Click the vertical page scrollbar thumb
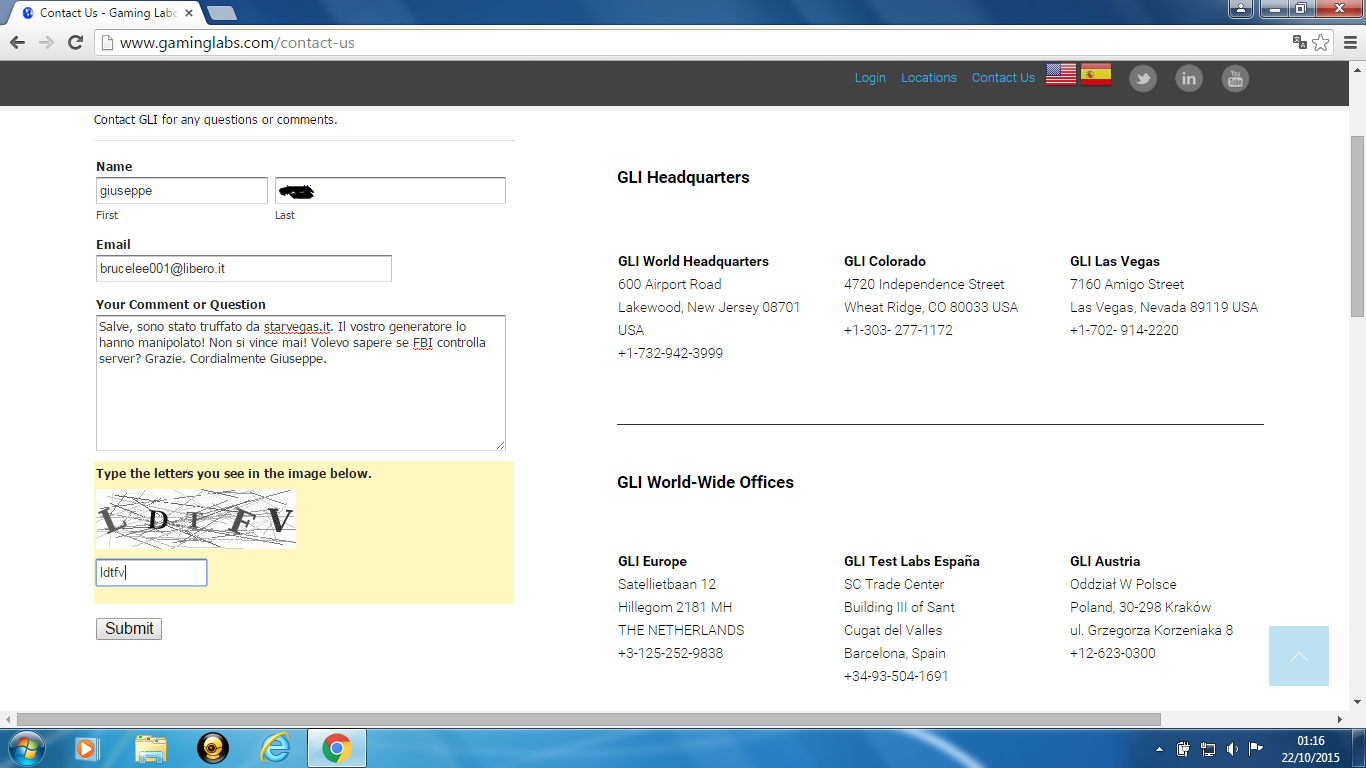This screenshot has width=1366, height=768. [1357, 227]
